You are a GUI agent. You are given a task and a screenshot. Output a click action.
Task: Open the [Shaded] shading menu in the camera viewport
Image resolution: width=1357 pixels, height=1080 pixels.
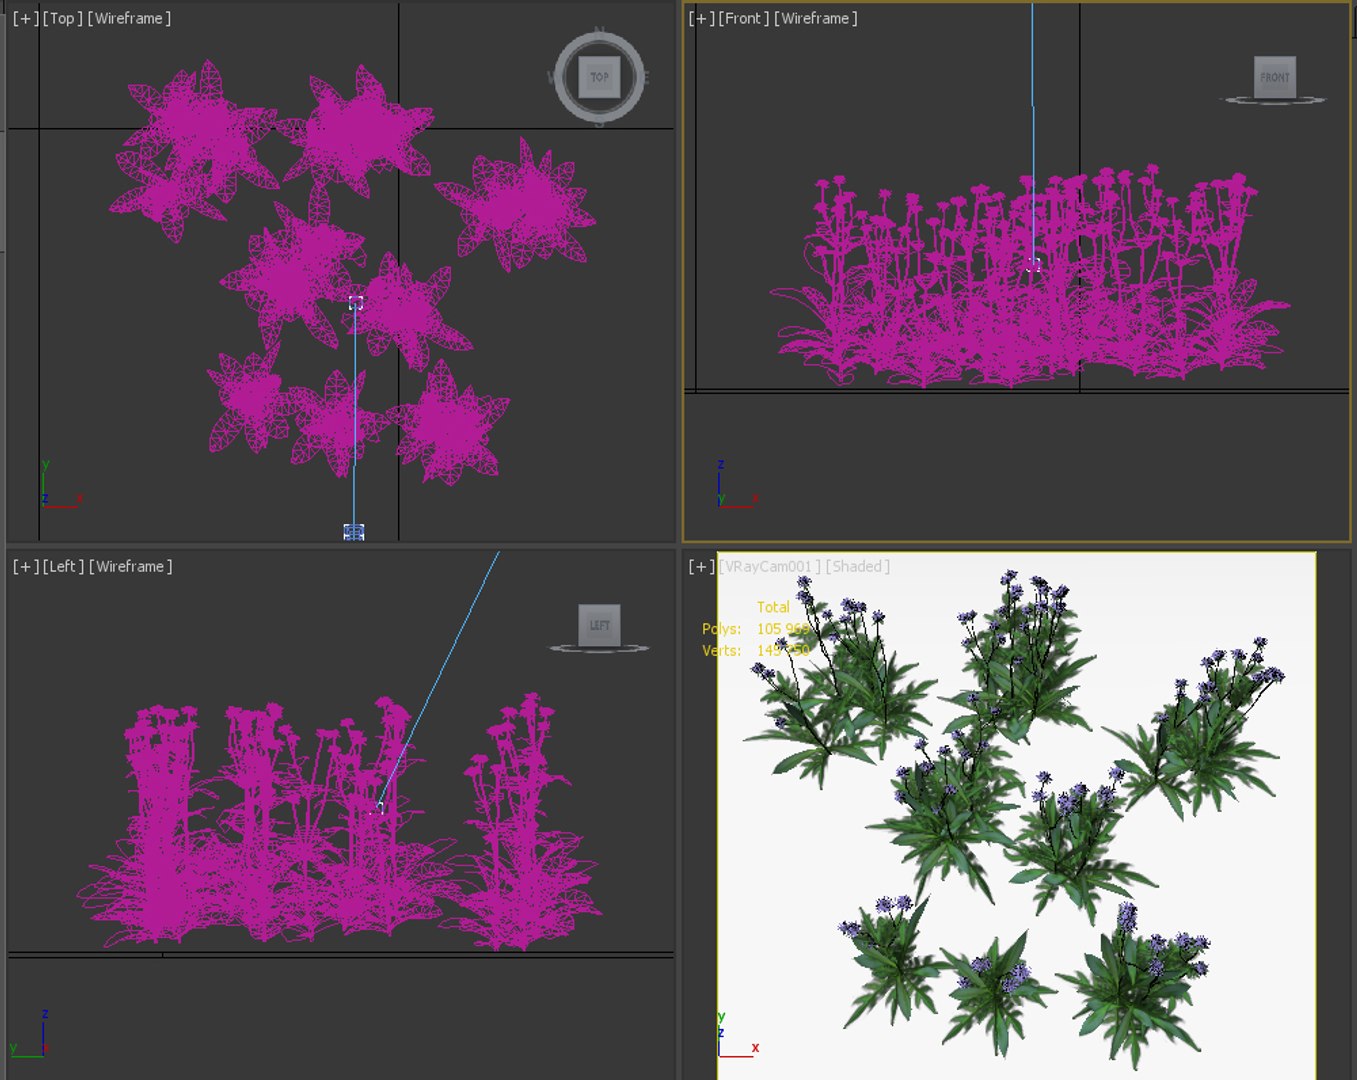[x=858, y=566]
